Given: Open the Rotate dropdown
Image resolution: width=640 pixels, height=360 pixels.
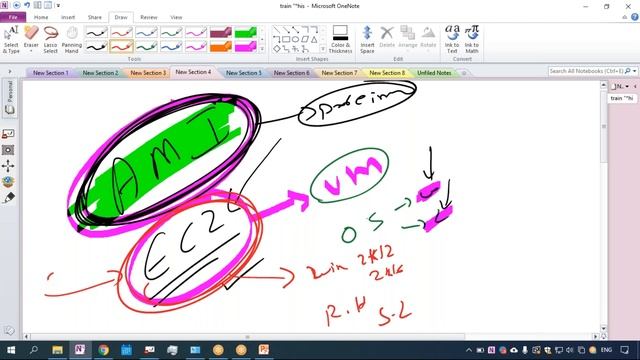Looking at the screenshot, I should [x=428, y=51].
